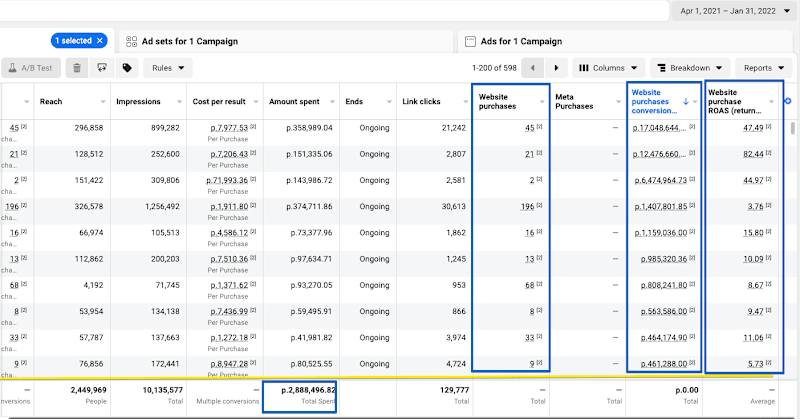Click footnote icon beside website purchases 45
This screenshot has height=419, width=800.
pos(539,127)
